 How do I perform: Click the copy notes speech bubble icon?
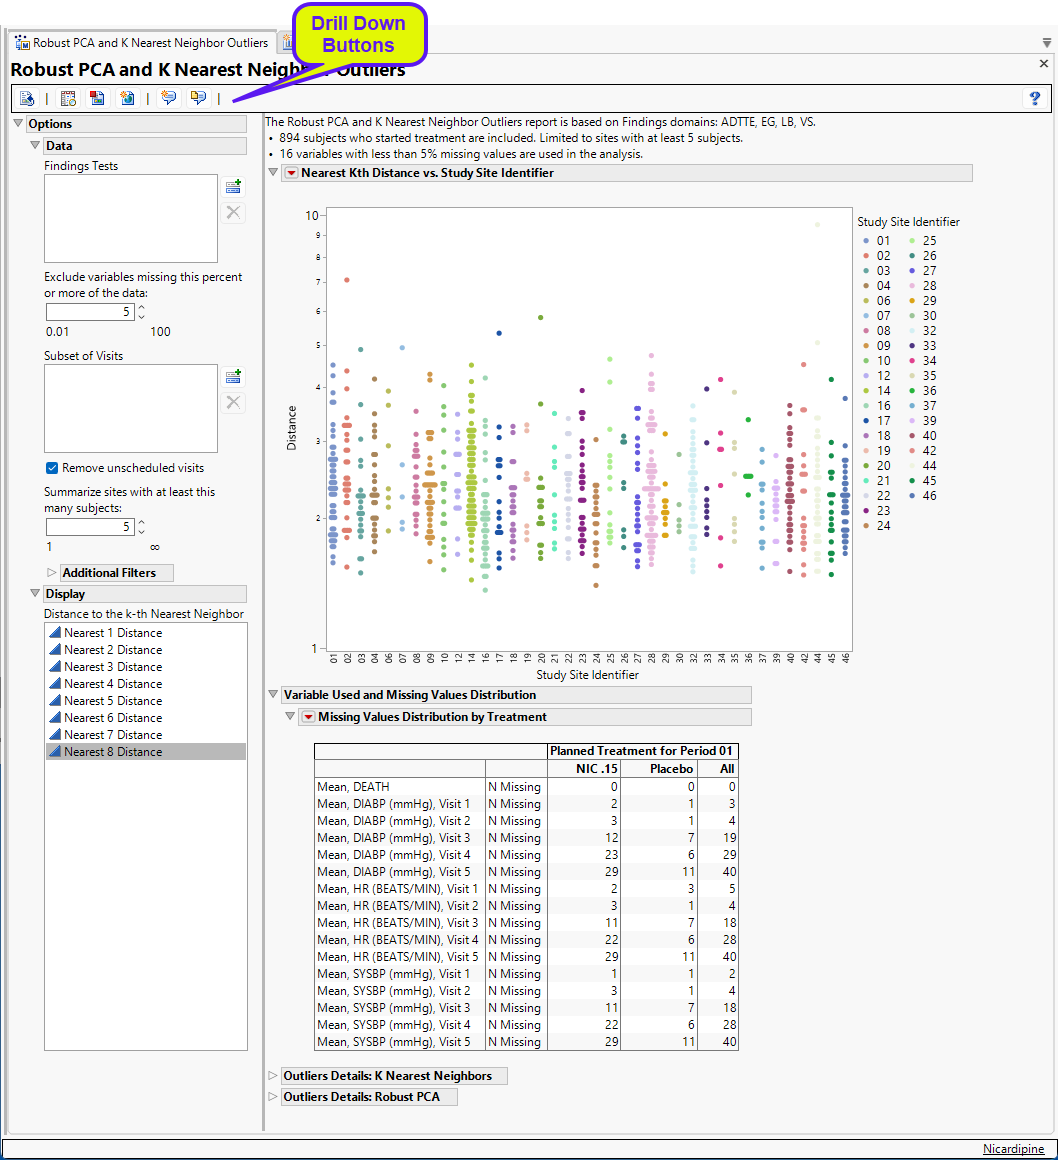(x=197, y=98)
